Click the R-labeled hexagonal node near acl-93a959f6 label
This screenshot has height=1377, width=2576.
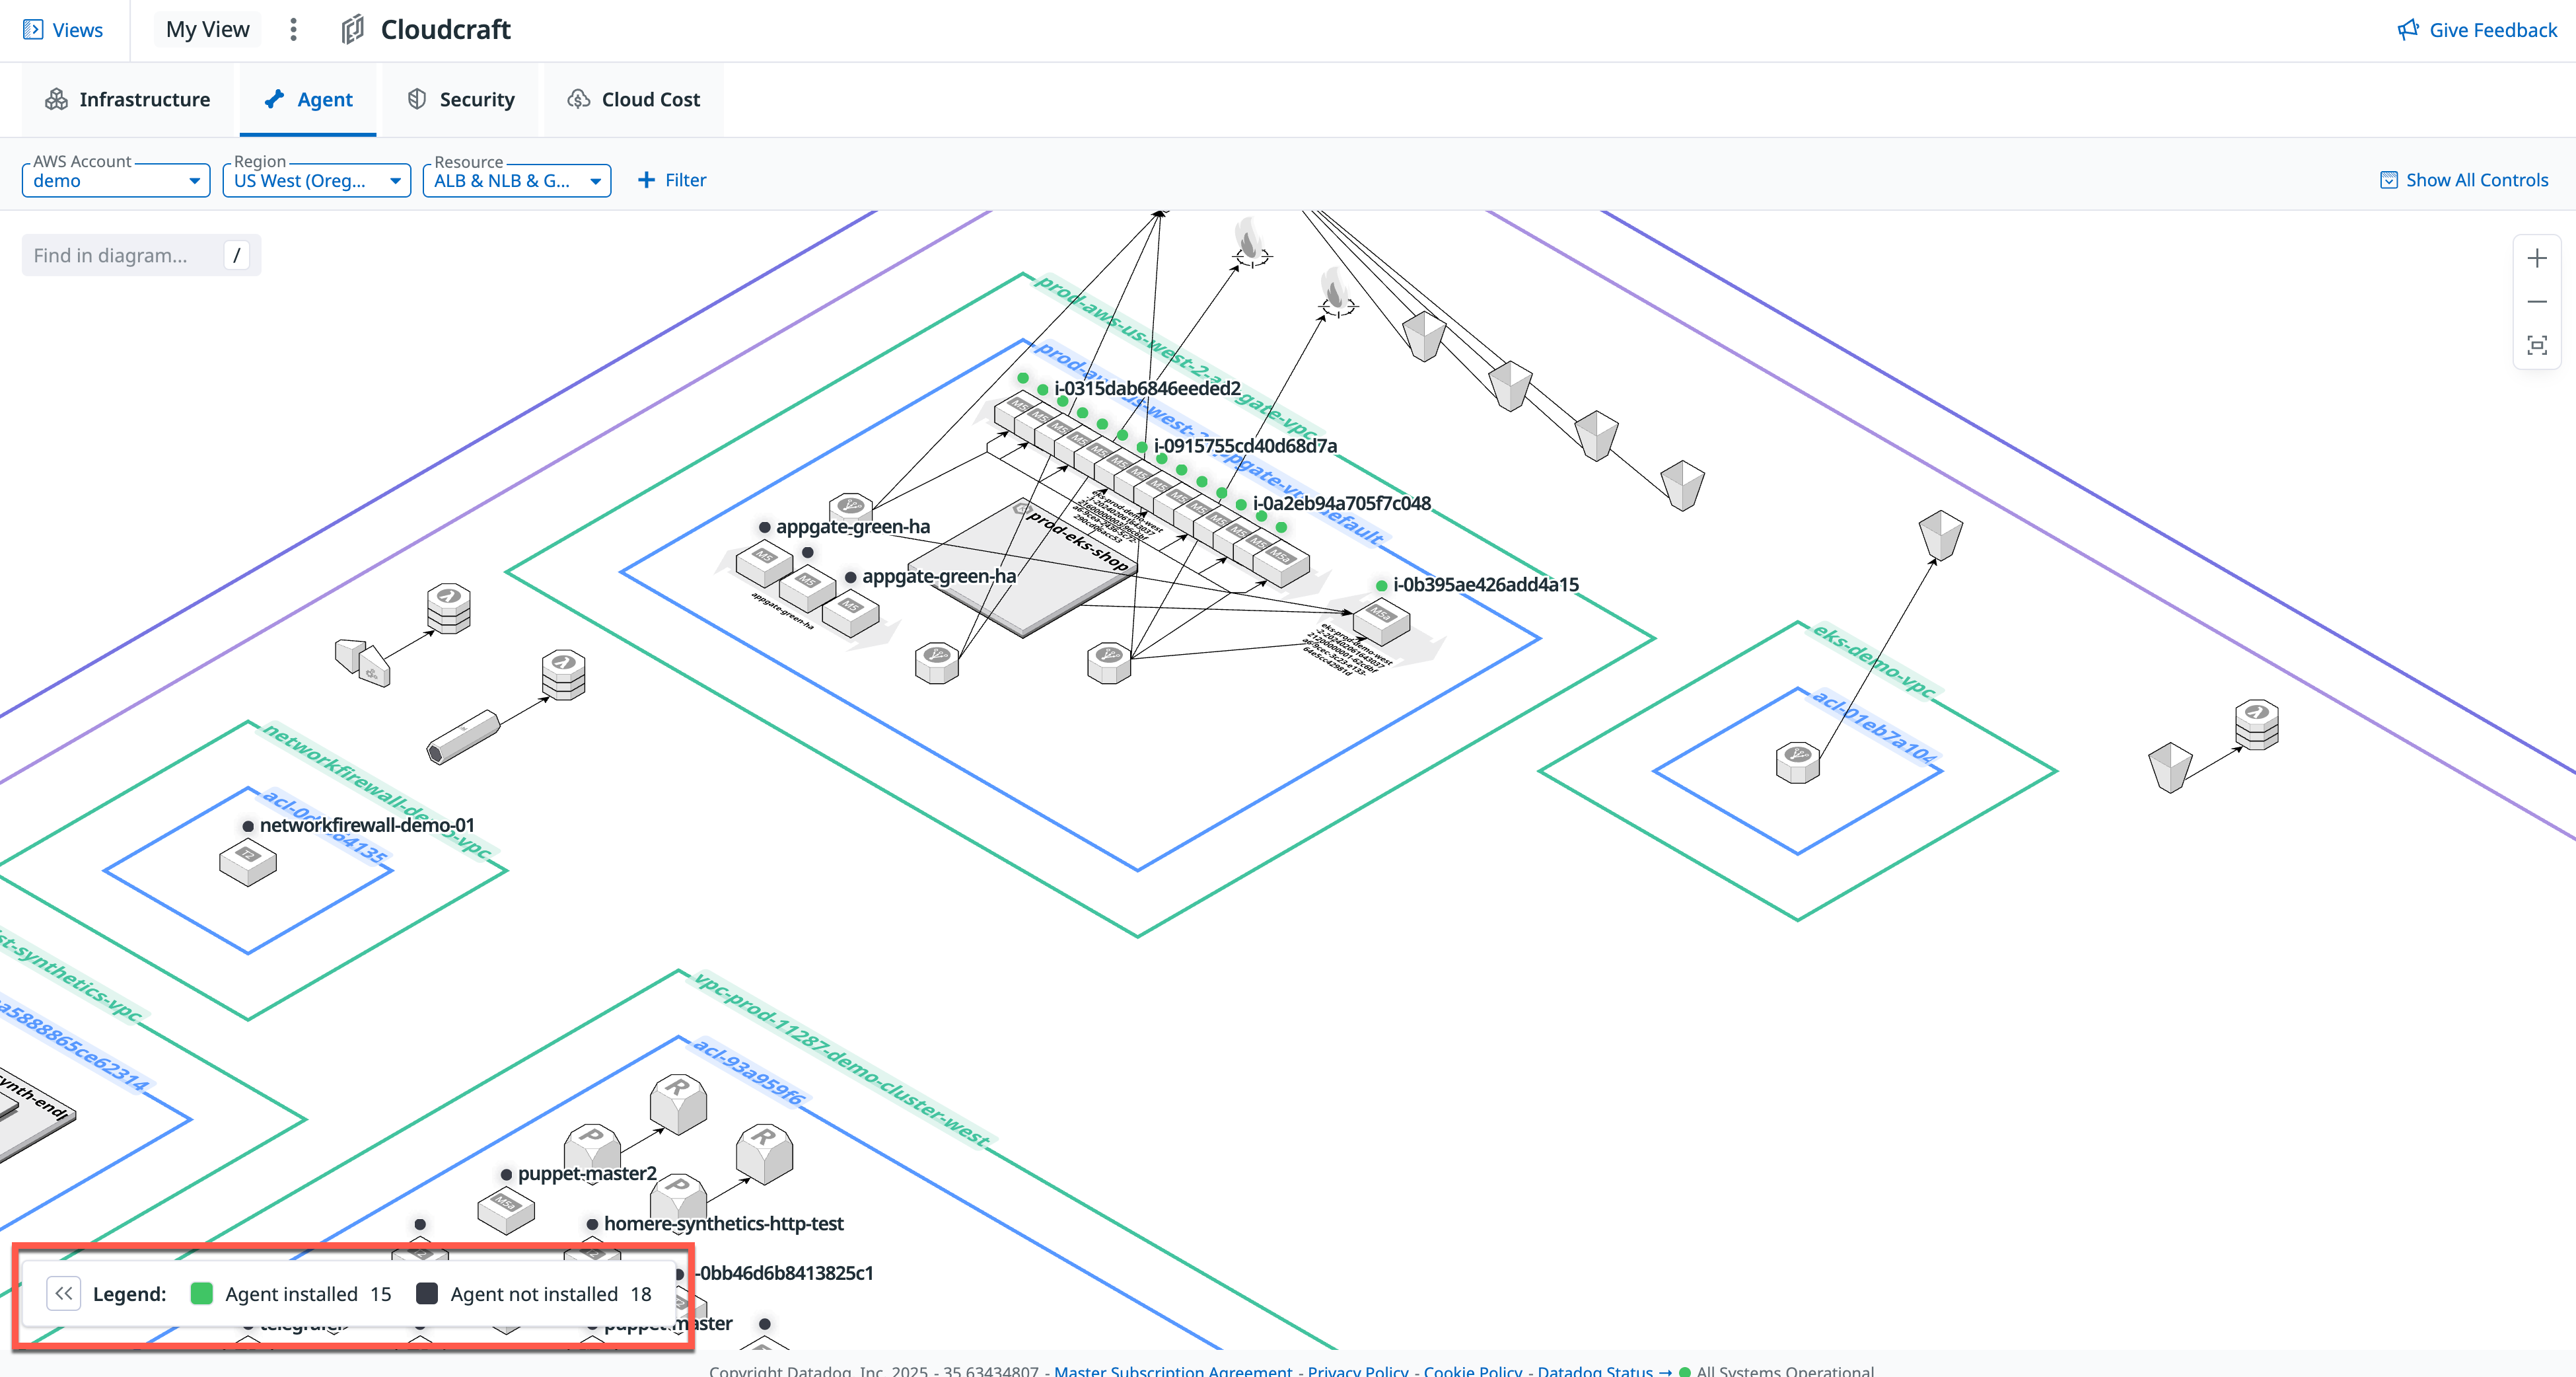(678, 1104)
